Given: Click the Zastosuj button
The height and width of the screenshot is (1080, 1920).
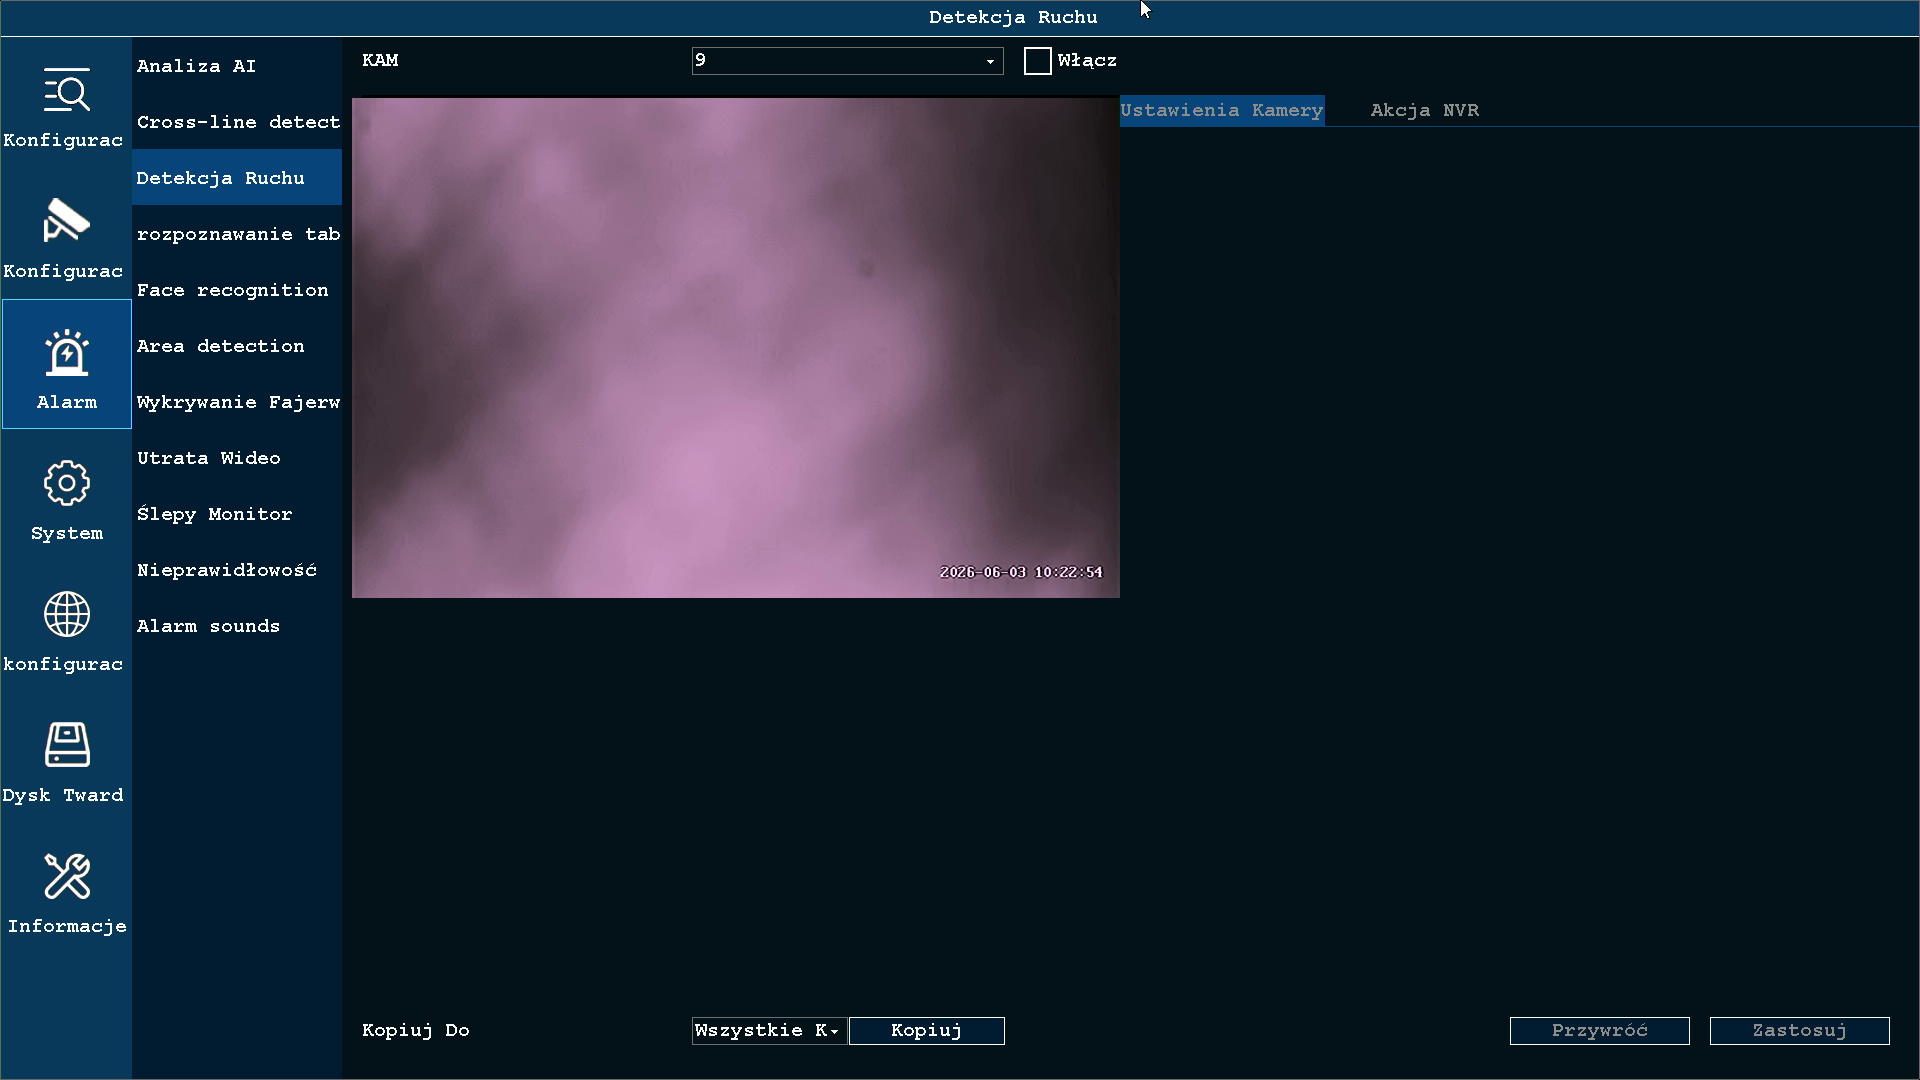Looking at the screenshot, I should 1799,1031.
